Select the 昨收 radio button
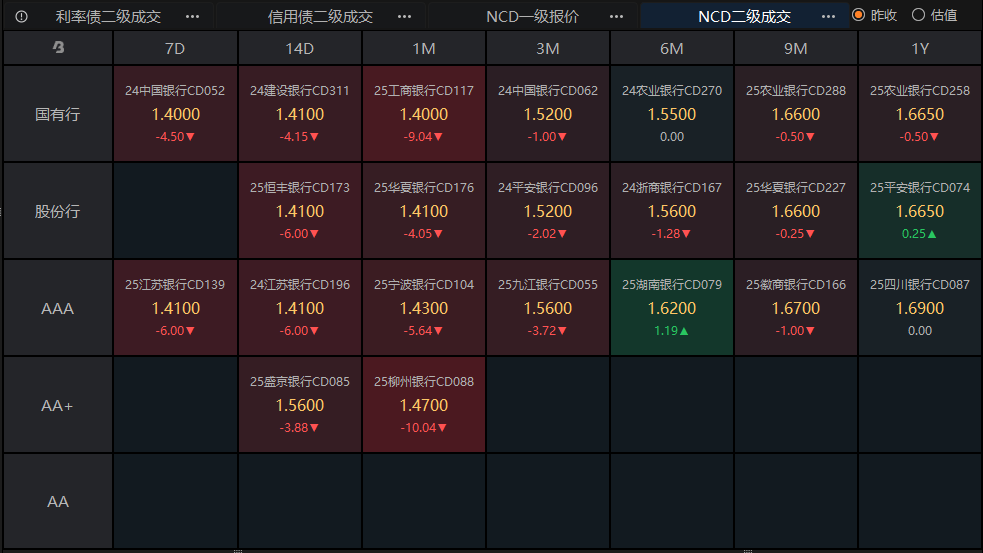This screenshot has width=983, height=553. (x=859, y=15)
